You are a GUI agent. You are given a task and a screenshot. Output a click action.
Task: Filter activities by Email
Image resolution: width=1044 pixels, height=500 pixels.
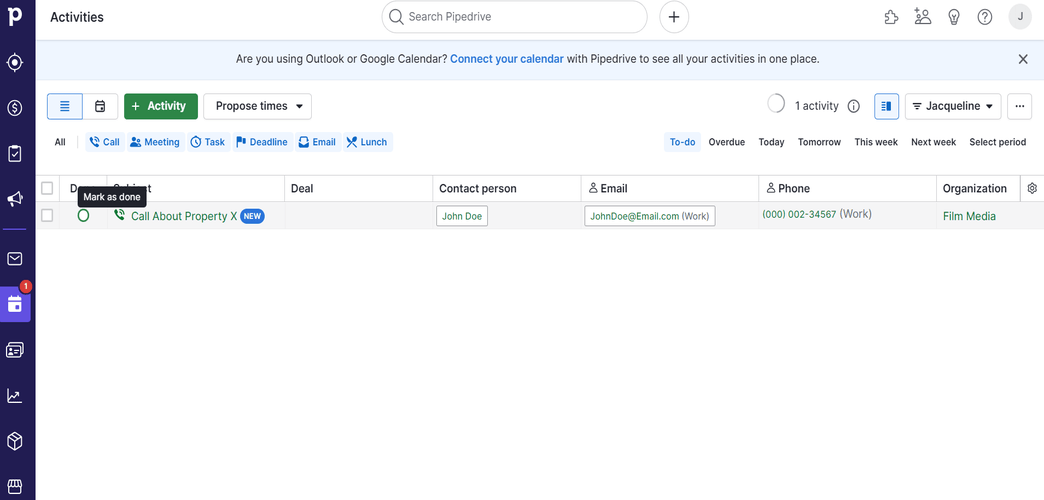[x=317, y=142]
